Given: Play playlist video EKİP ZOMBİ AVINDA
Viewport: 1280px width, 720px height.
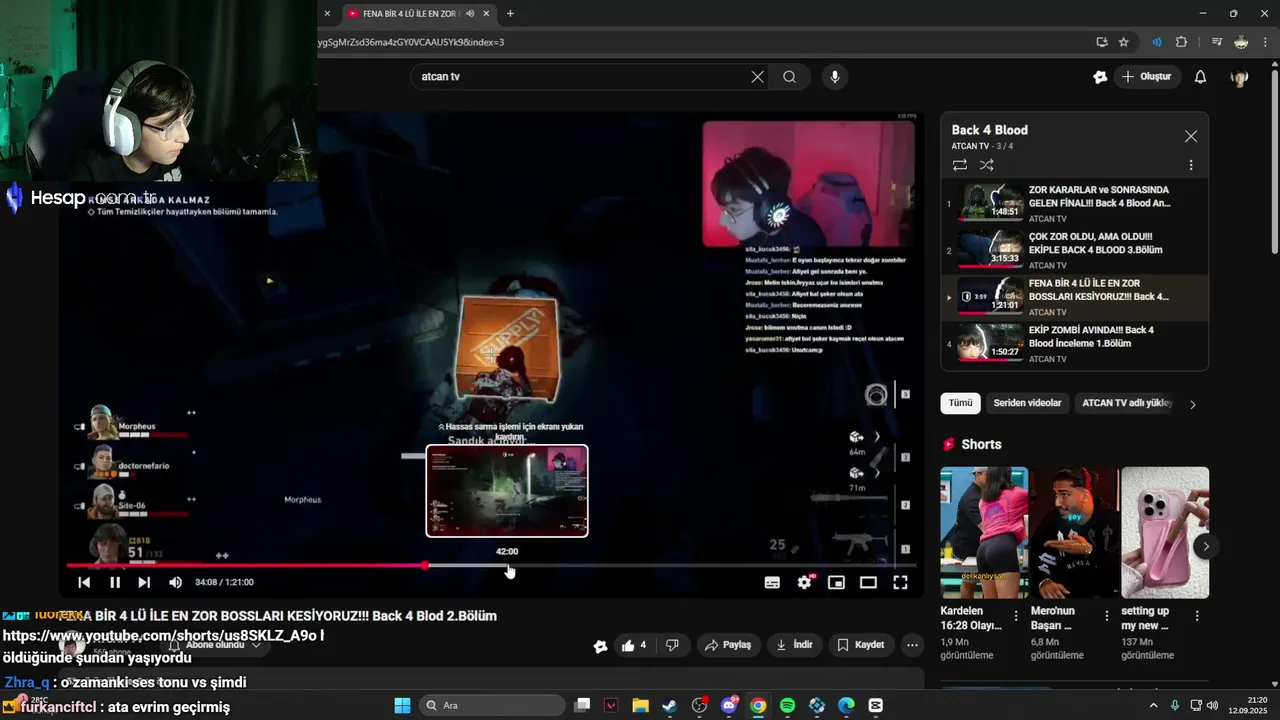Looking at the screenshot, I should click(1075, 343).
